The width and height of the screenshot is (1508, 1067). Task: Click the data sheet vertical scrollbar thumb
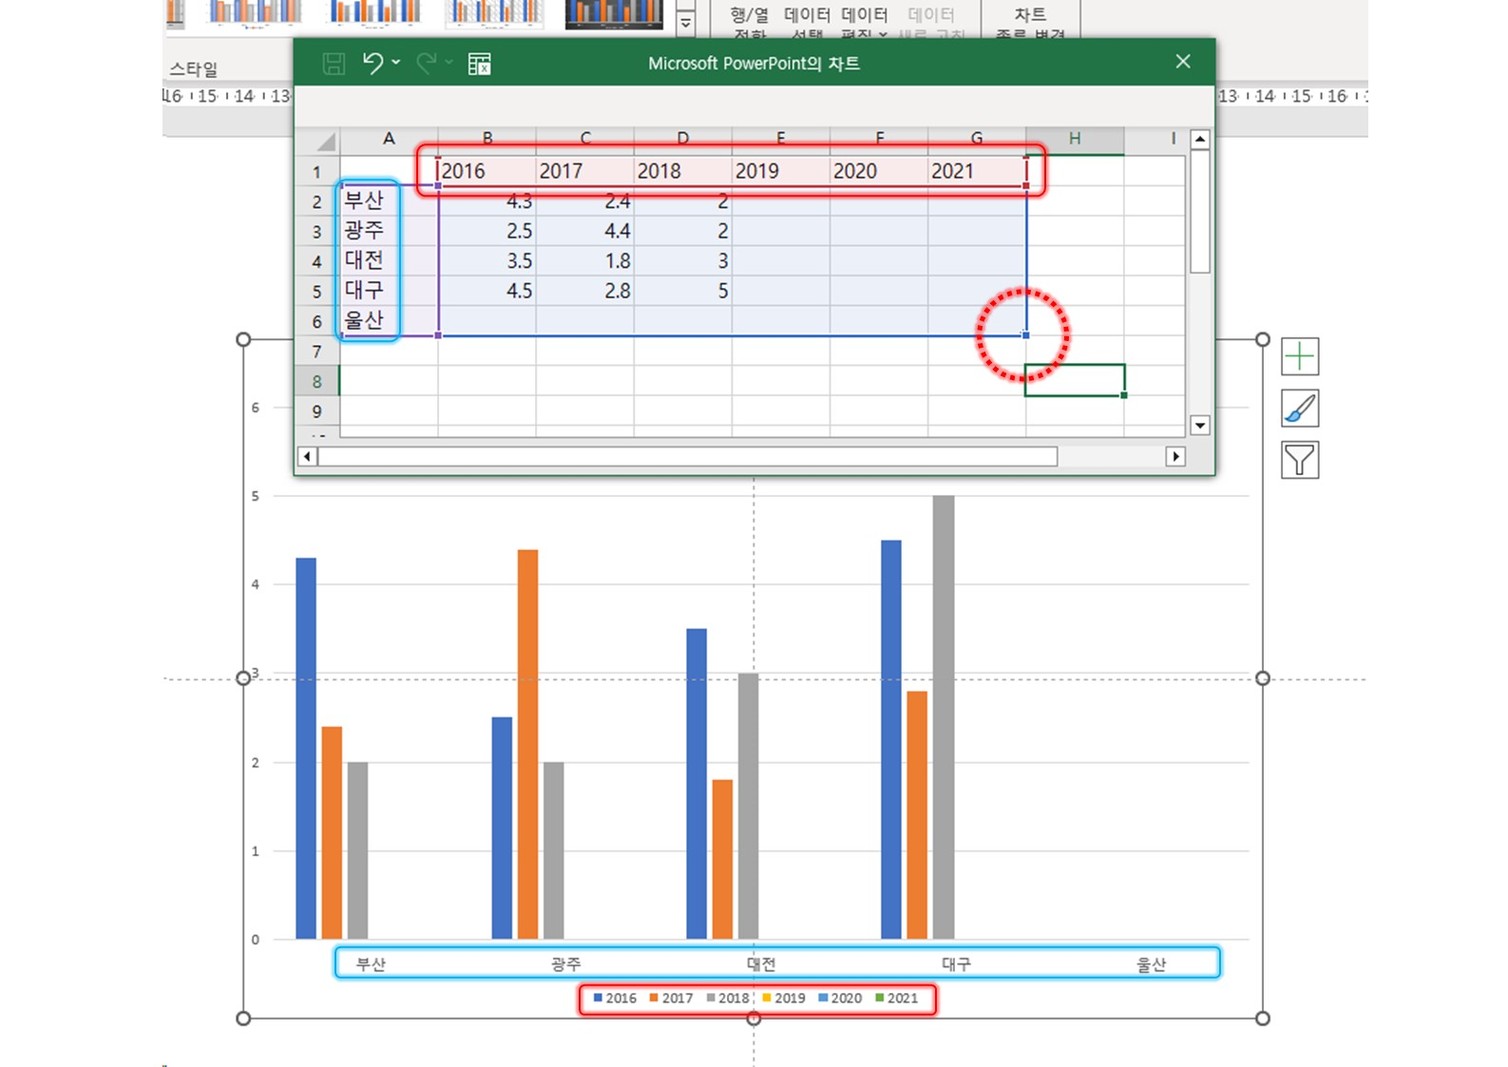tap(1200, 211)
